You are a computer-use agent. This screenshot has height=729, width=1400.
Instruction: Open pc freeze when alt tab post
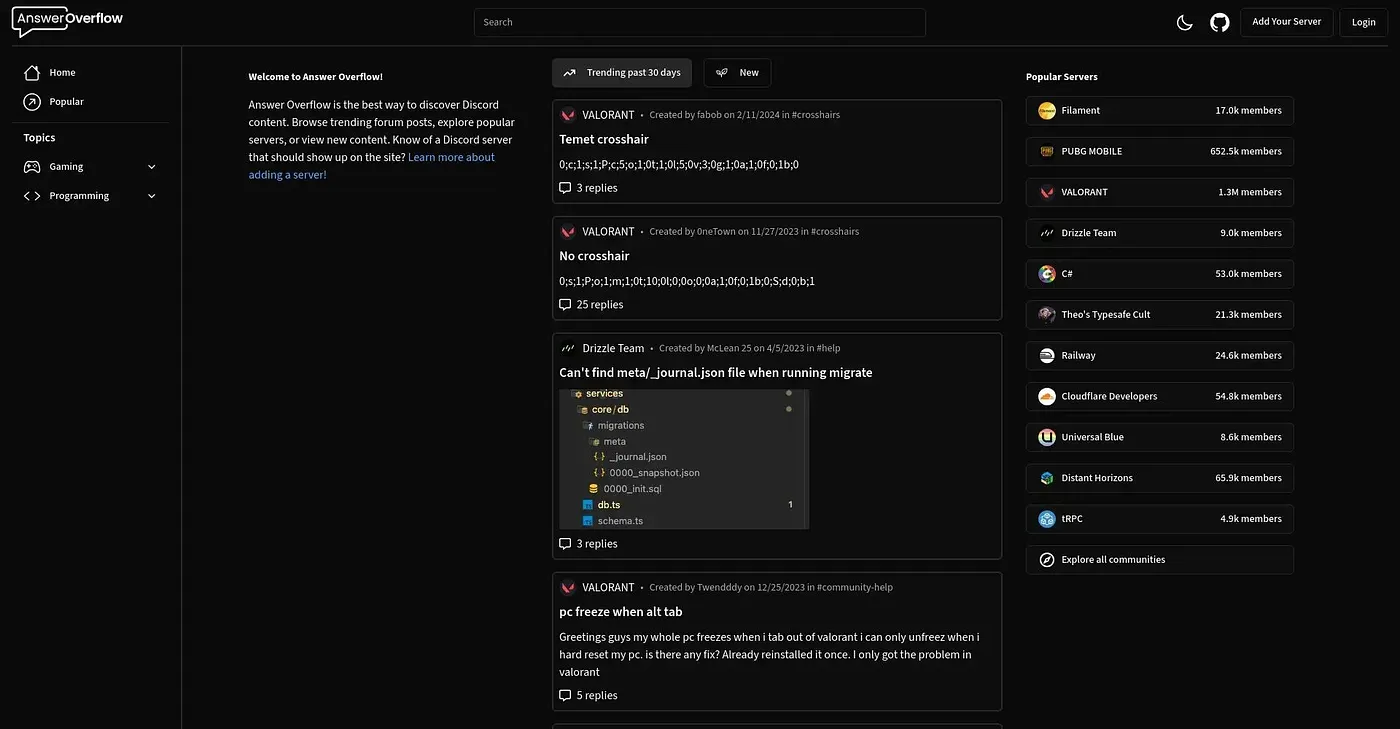coord(621,612)
